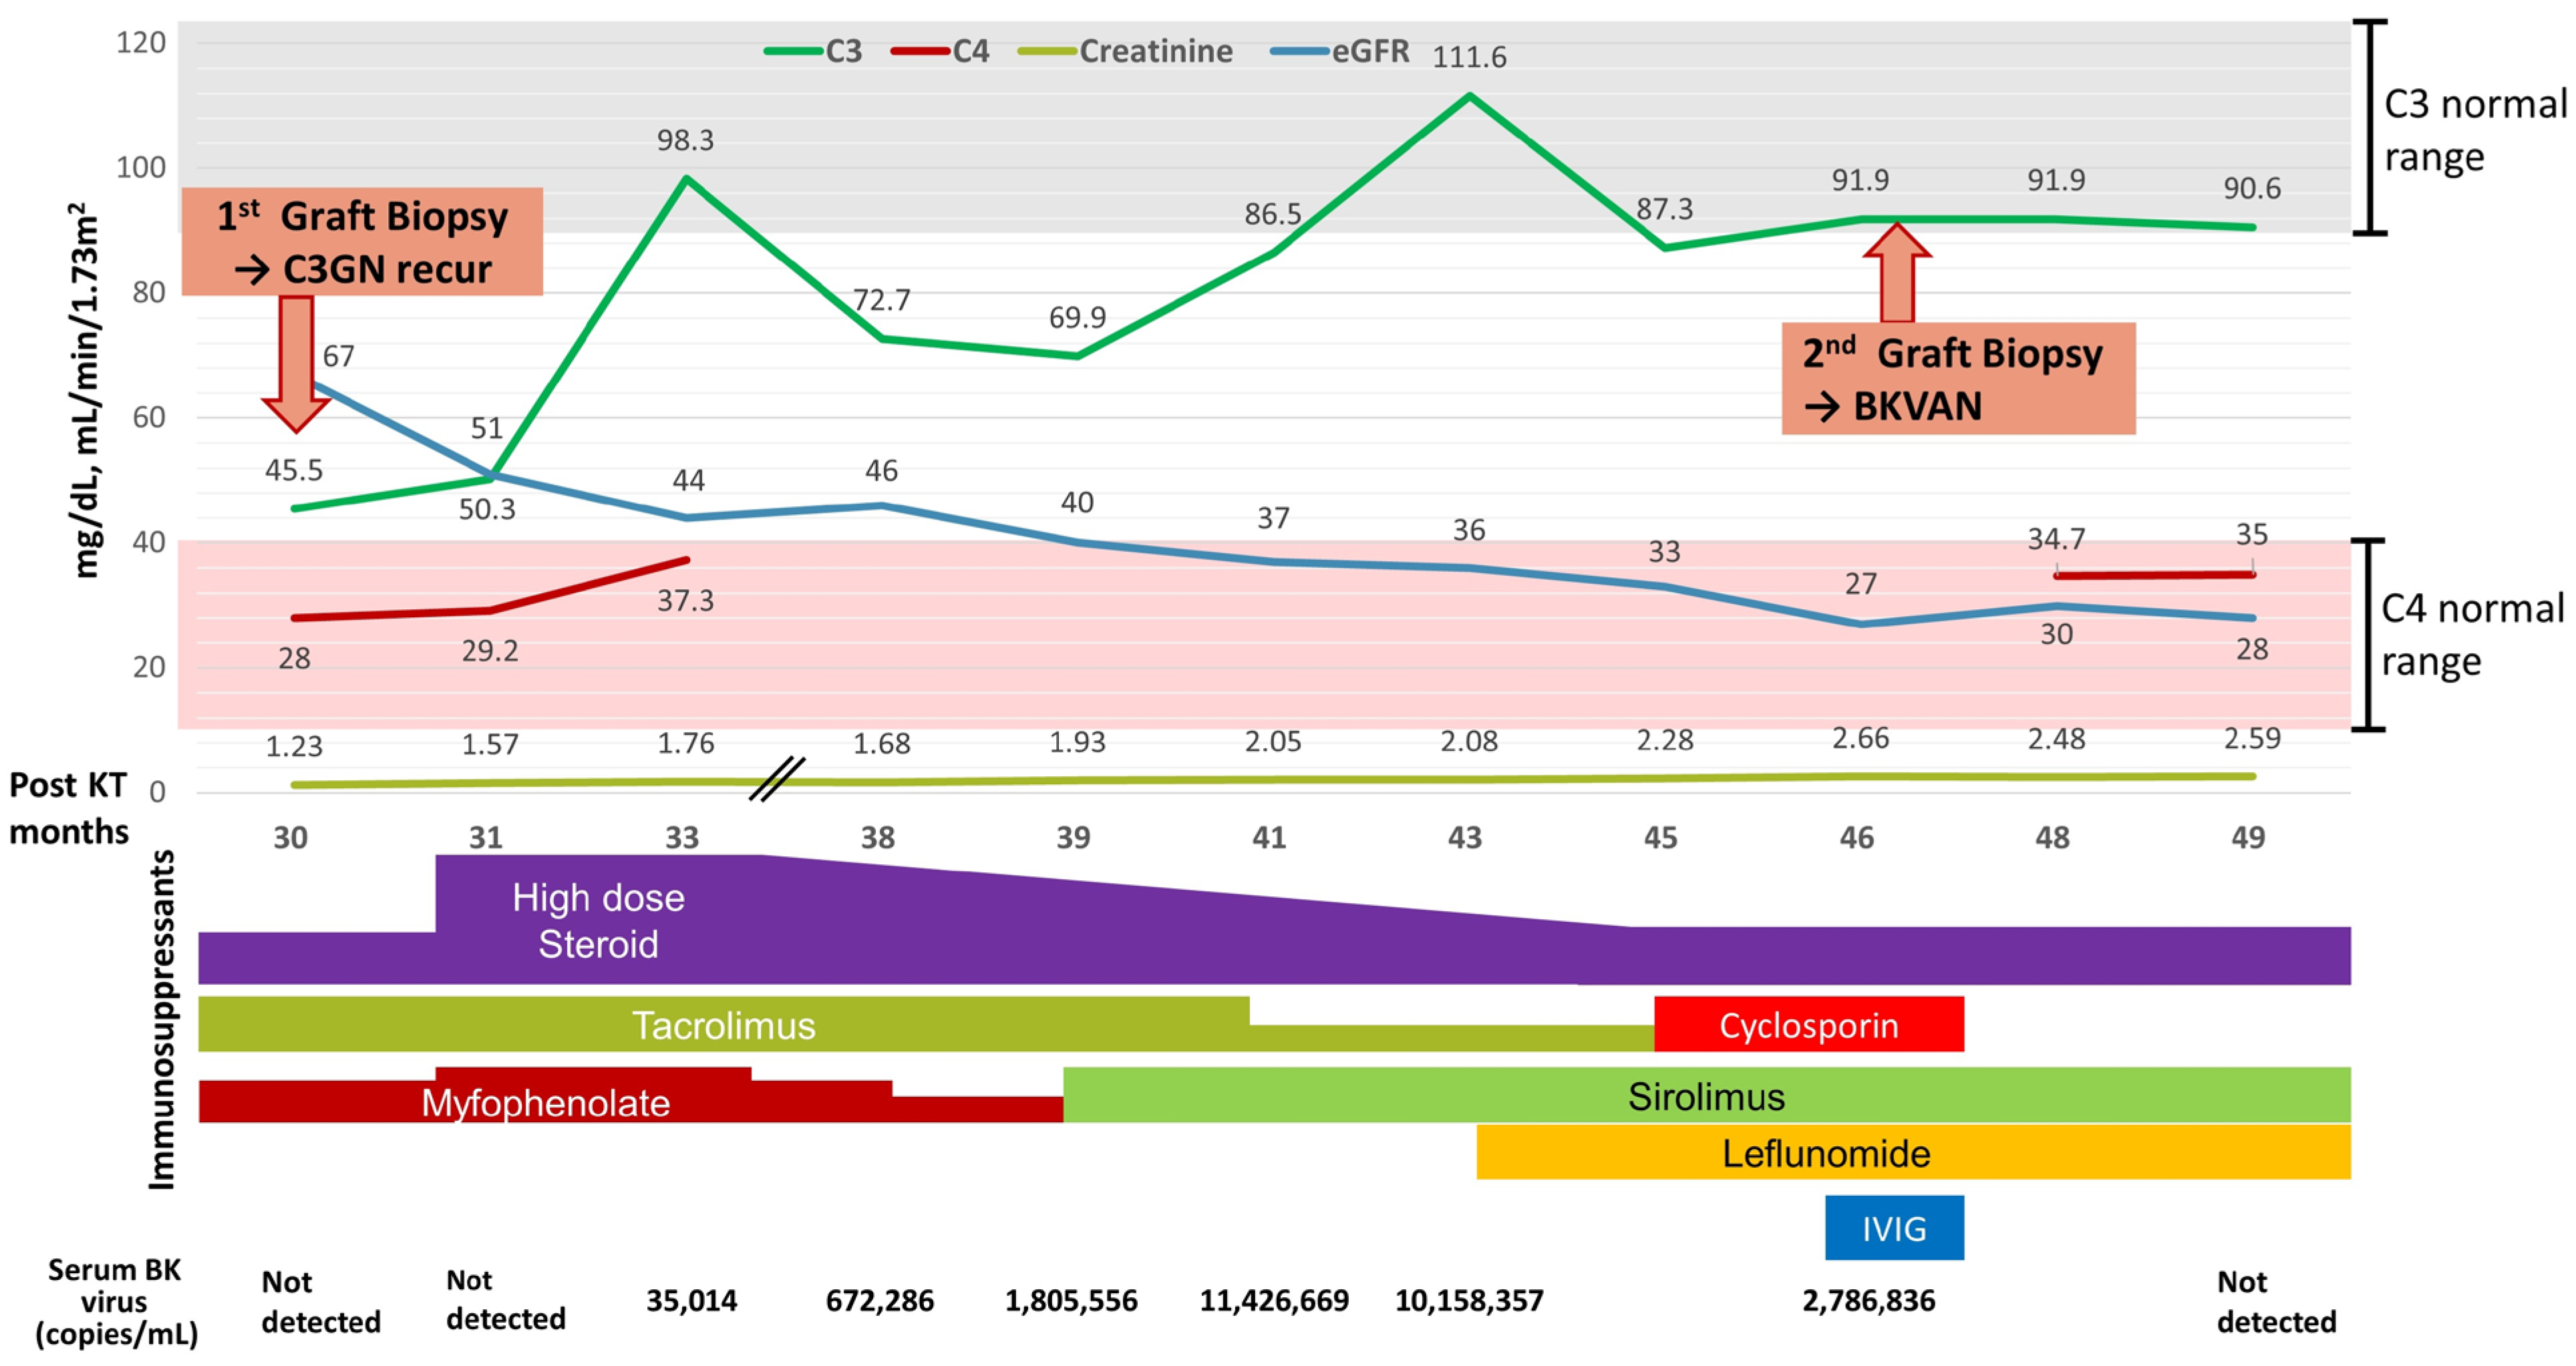
Task: Click the 1st Graft Biopsy C3GN recur box
Action: 362,242
